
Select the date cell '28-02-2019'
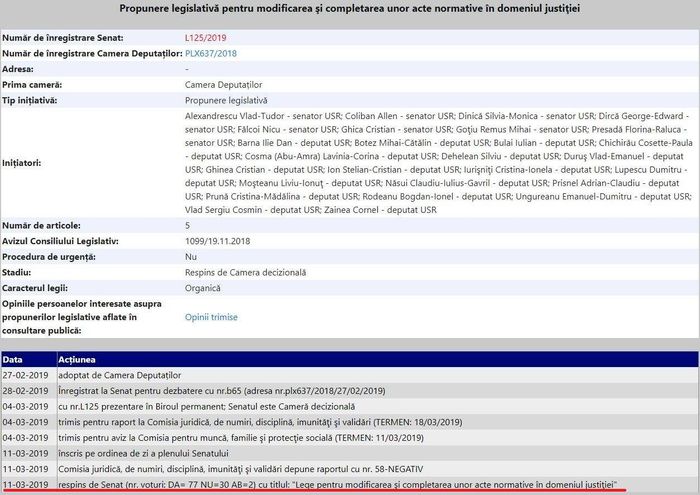25,391
